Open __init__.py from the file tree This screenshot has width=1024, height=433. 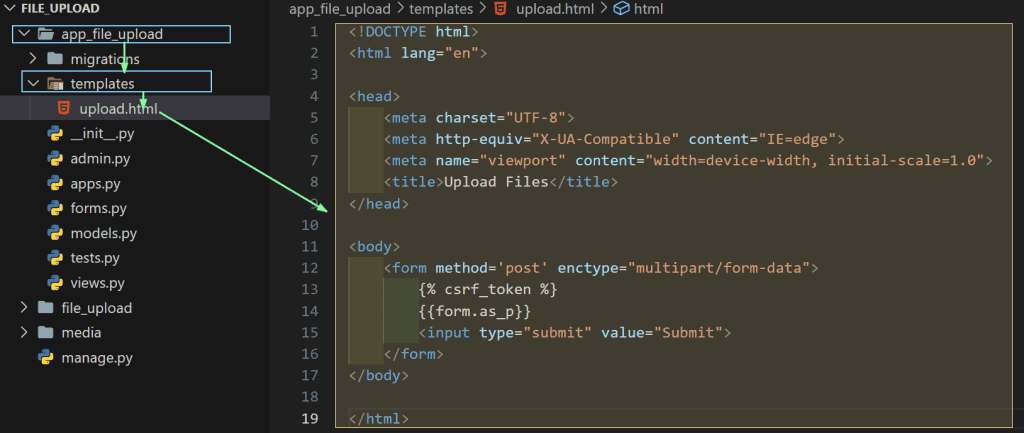(x=102, y=134)
